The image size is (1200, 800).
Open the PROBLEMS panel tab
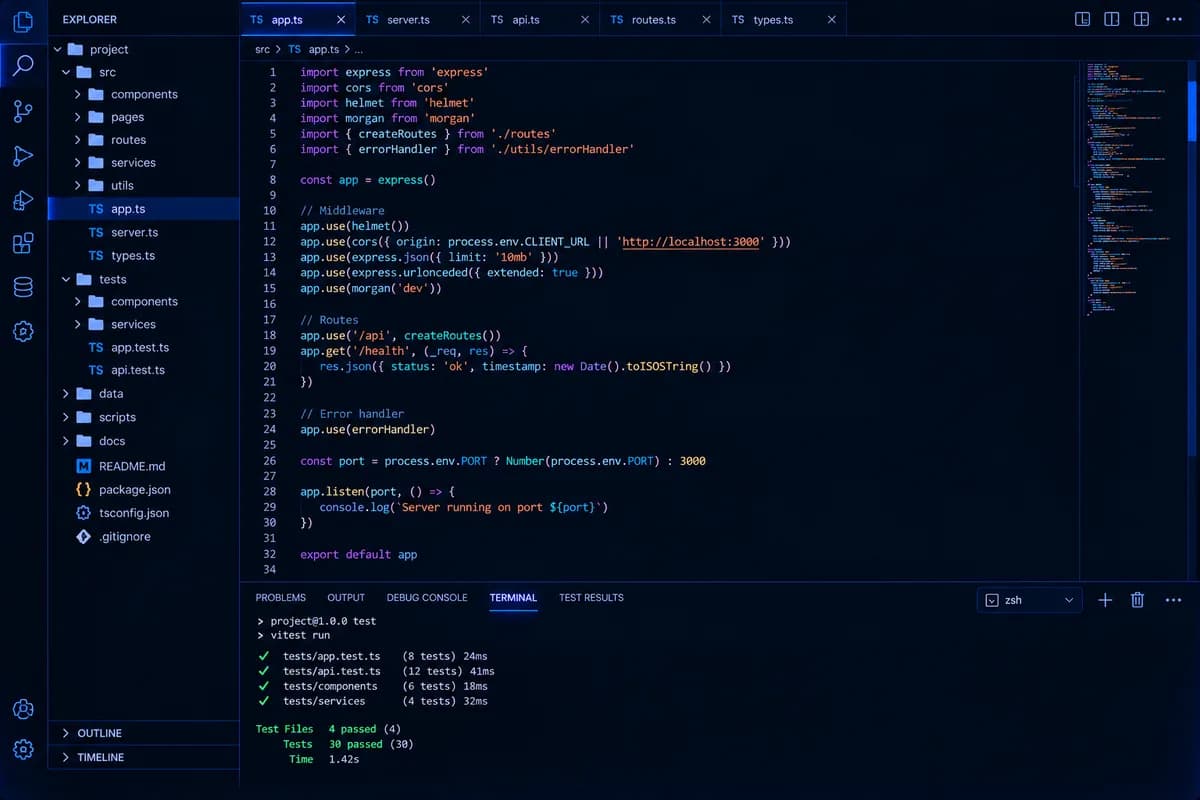[281, 597]
